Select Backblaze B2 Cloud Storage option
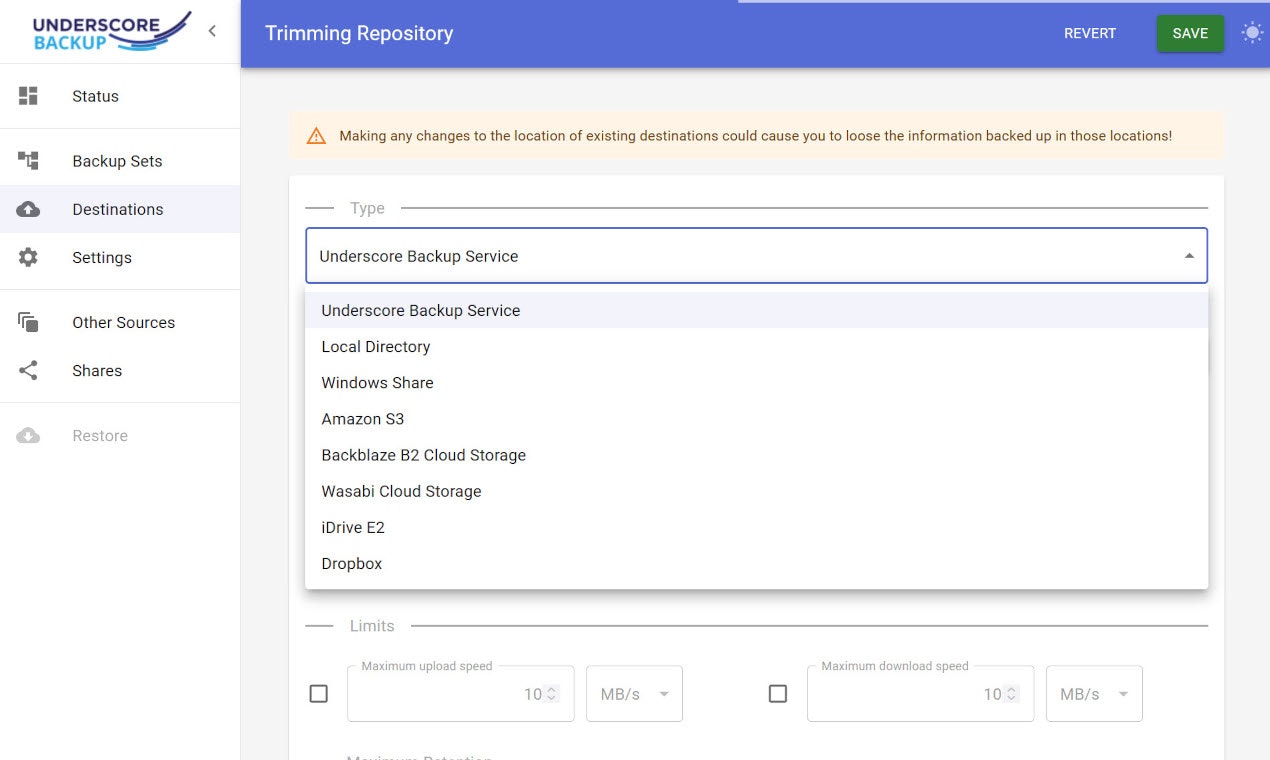This screenshot has height=760, width=1270. [x=757, y=455]
